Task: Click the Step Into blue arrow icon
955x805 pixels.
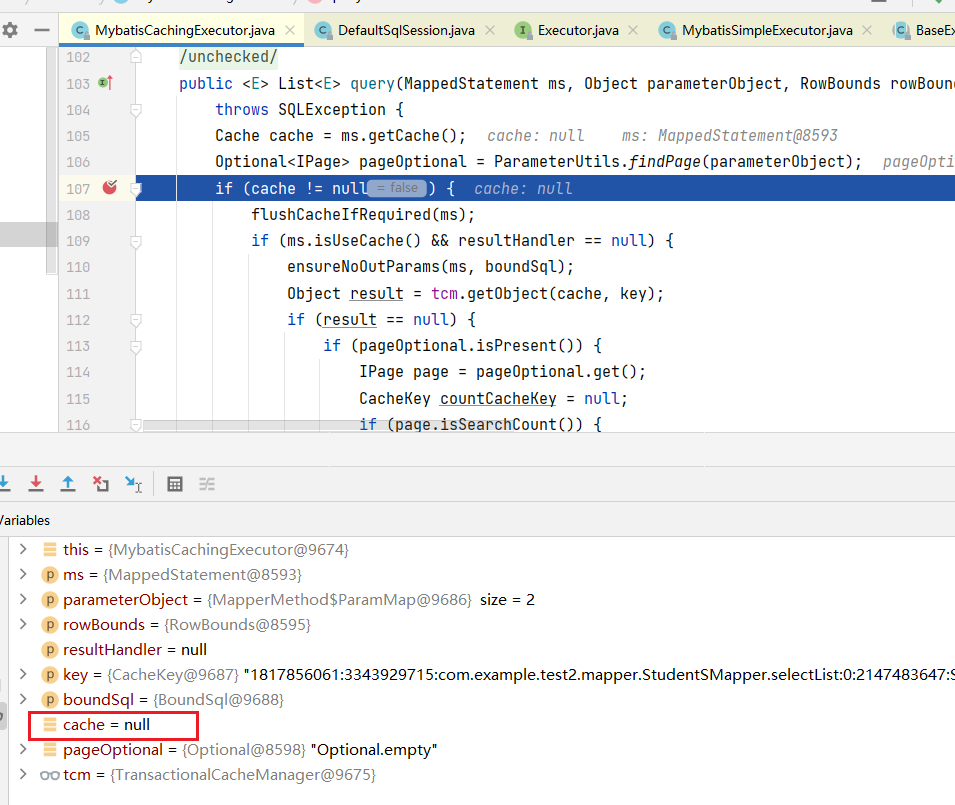Action: coord(4,484)
